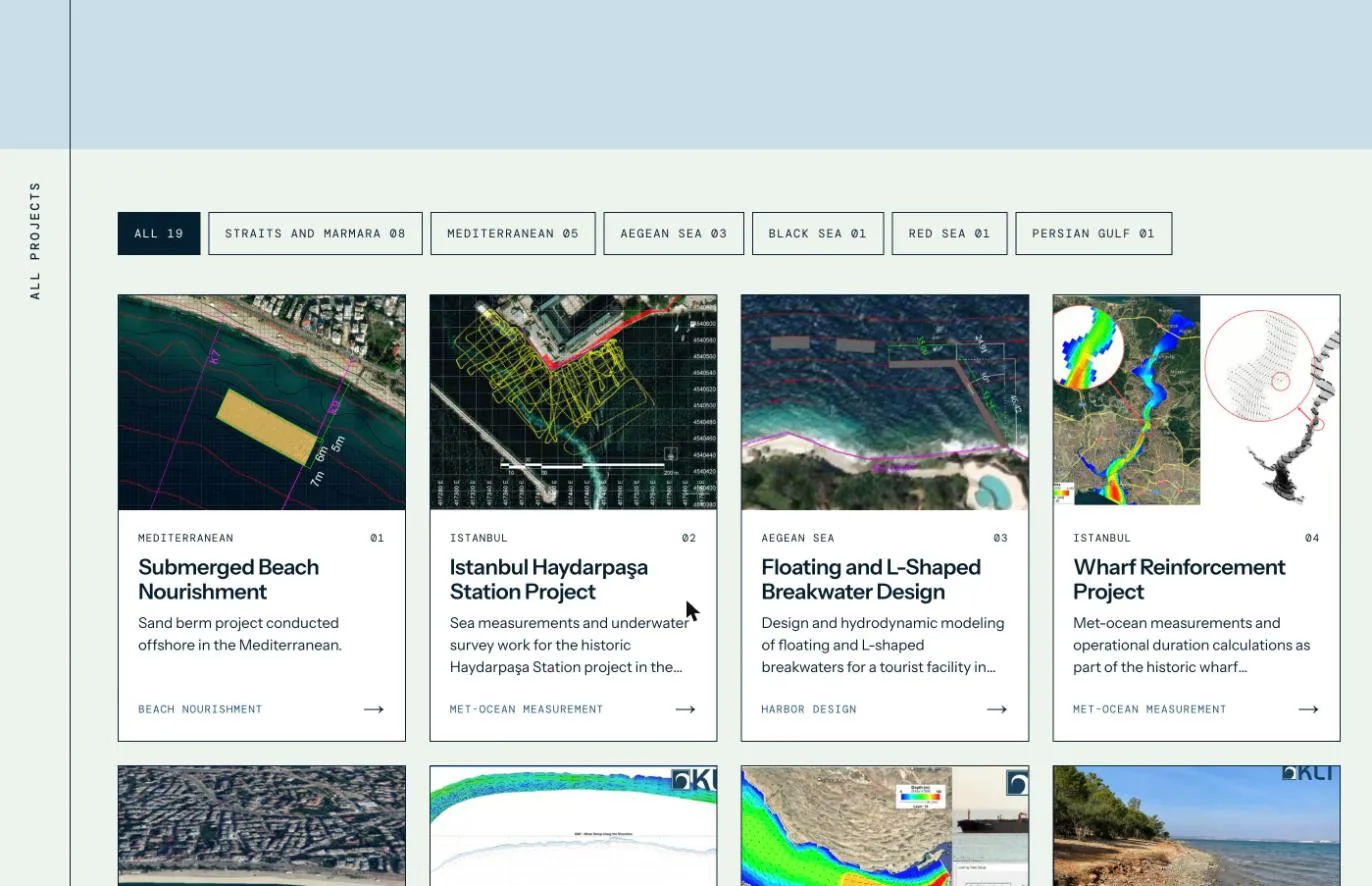Viewport: 1372px width, 886px height.
Task: Open the Haydarpaşa survey tracks thumbnail
Action: click(573, 402)
